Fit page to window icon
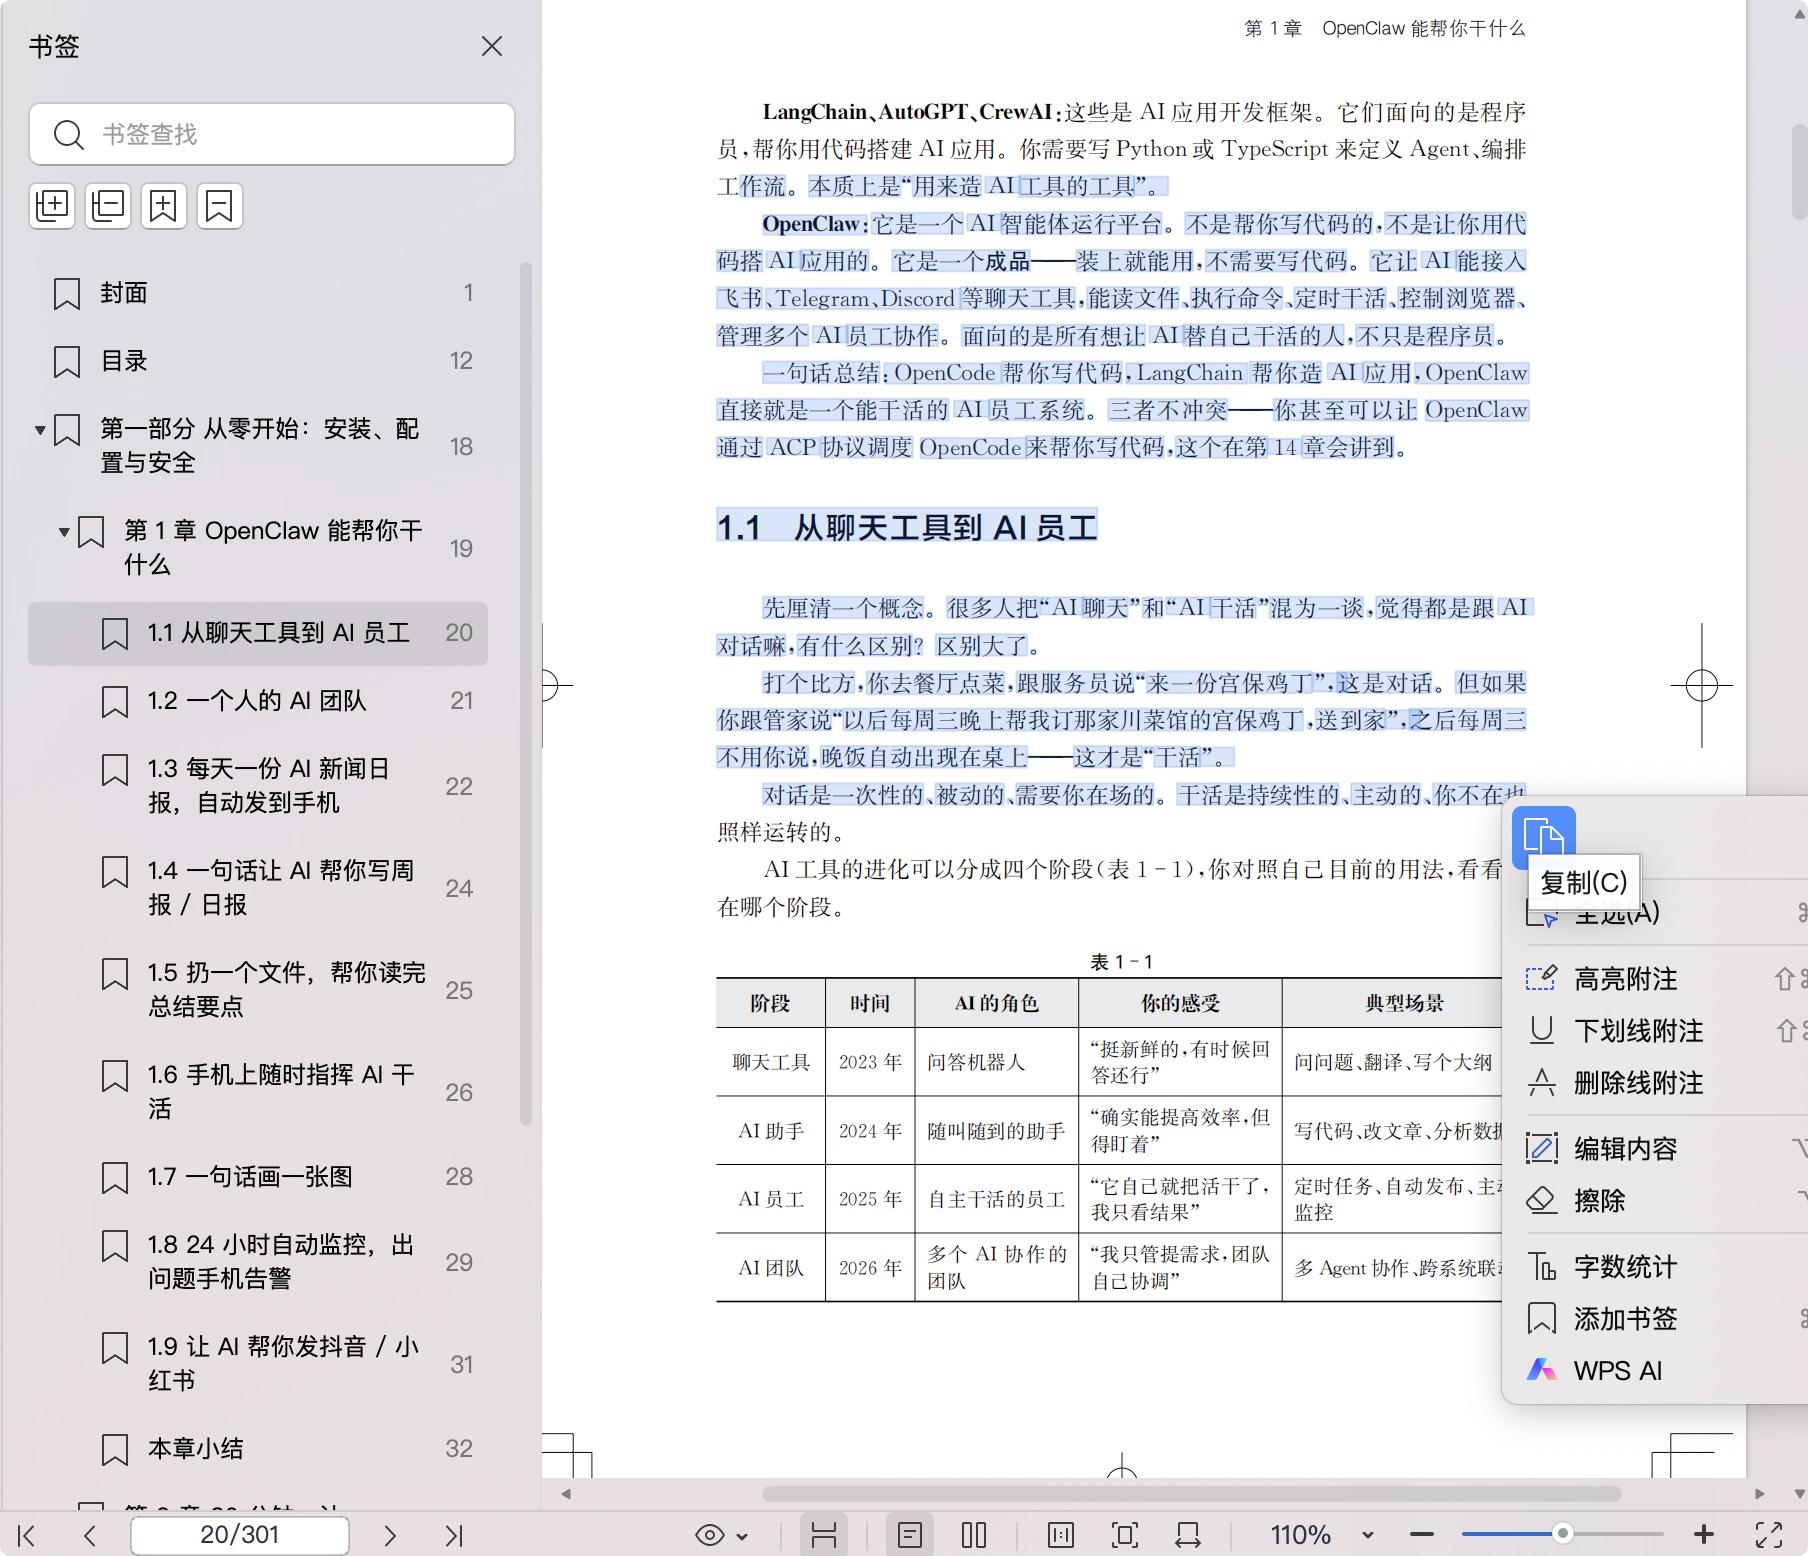1808x1556 pixels. [x=1125, y=1535]
